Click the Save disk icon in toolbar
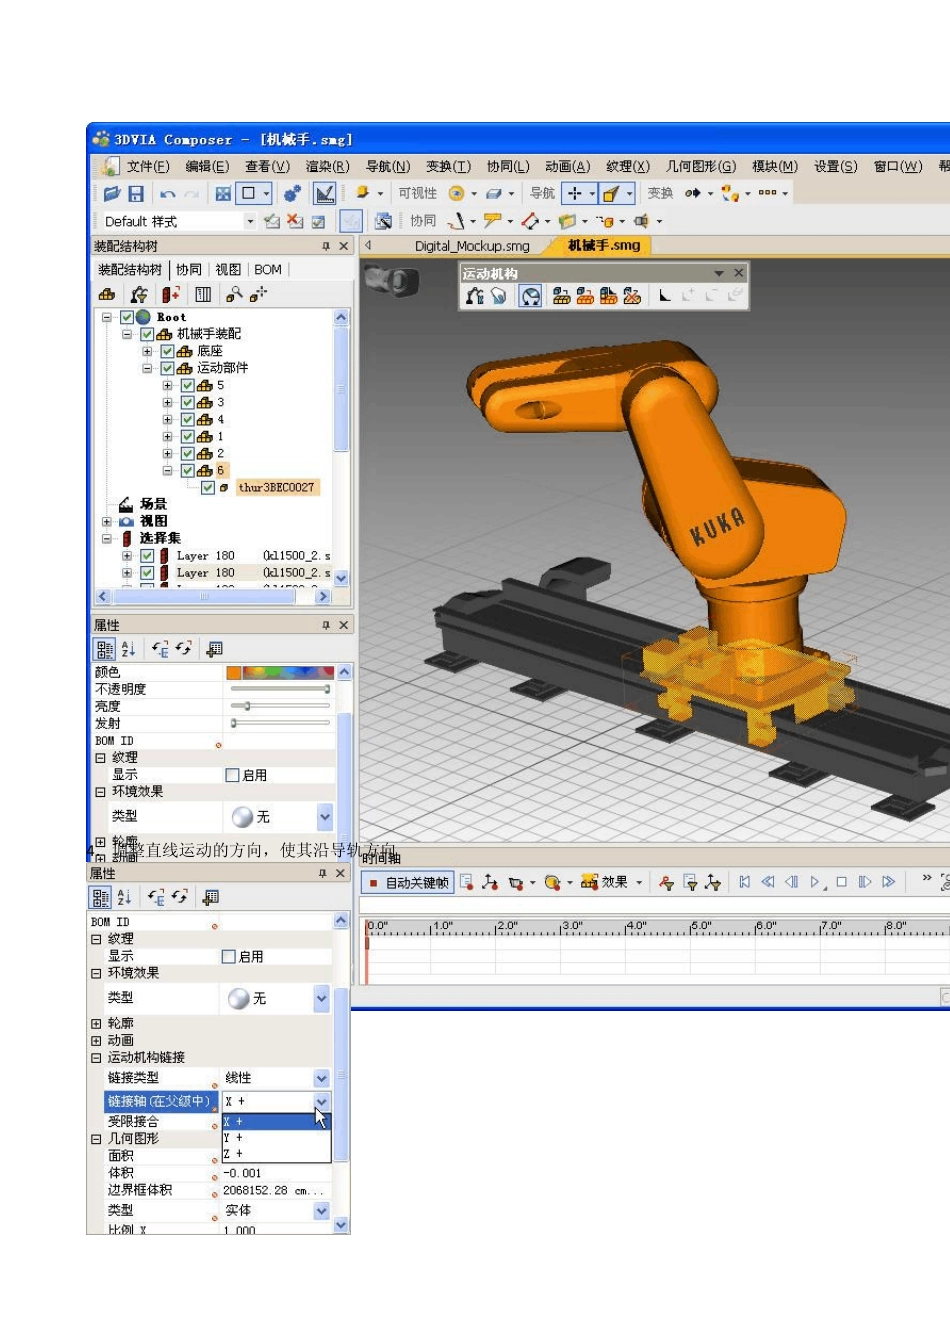This screenshot has width=950, height=1344. 136,194
